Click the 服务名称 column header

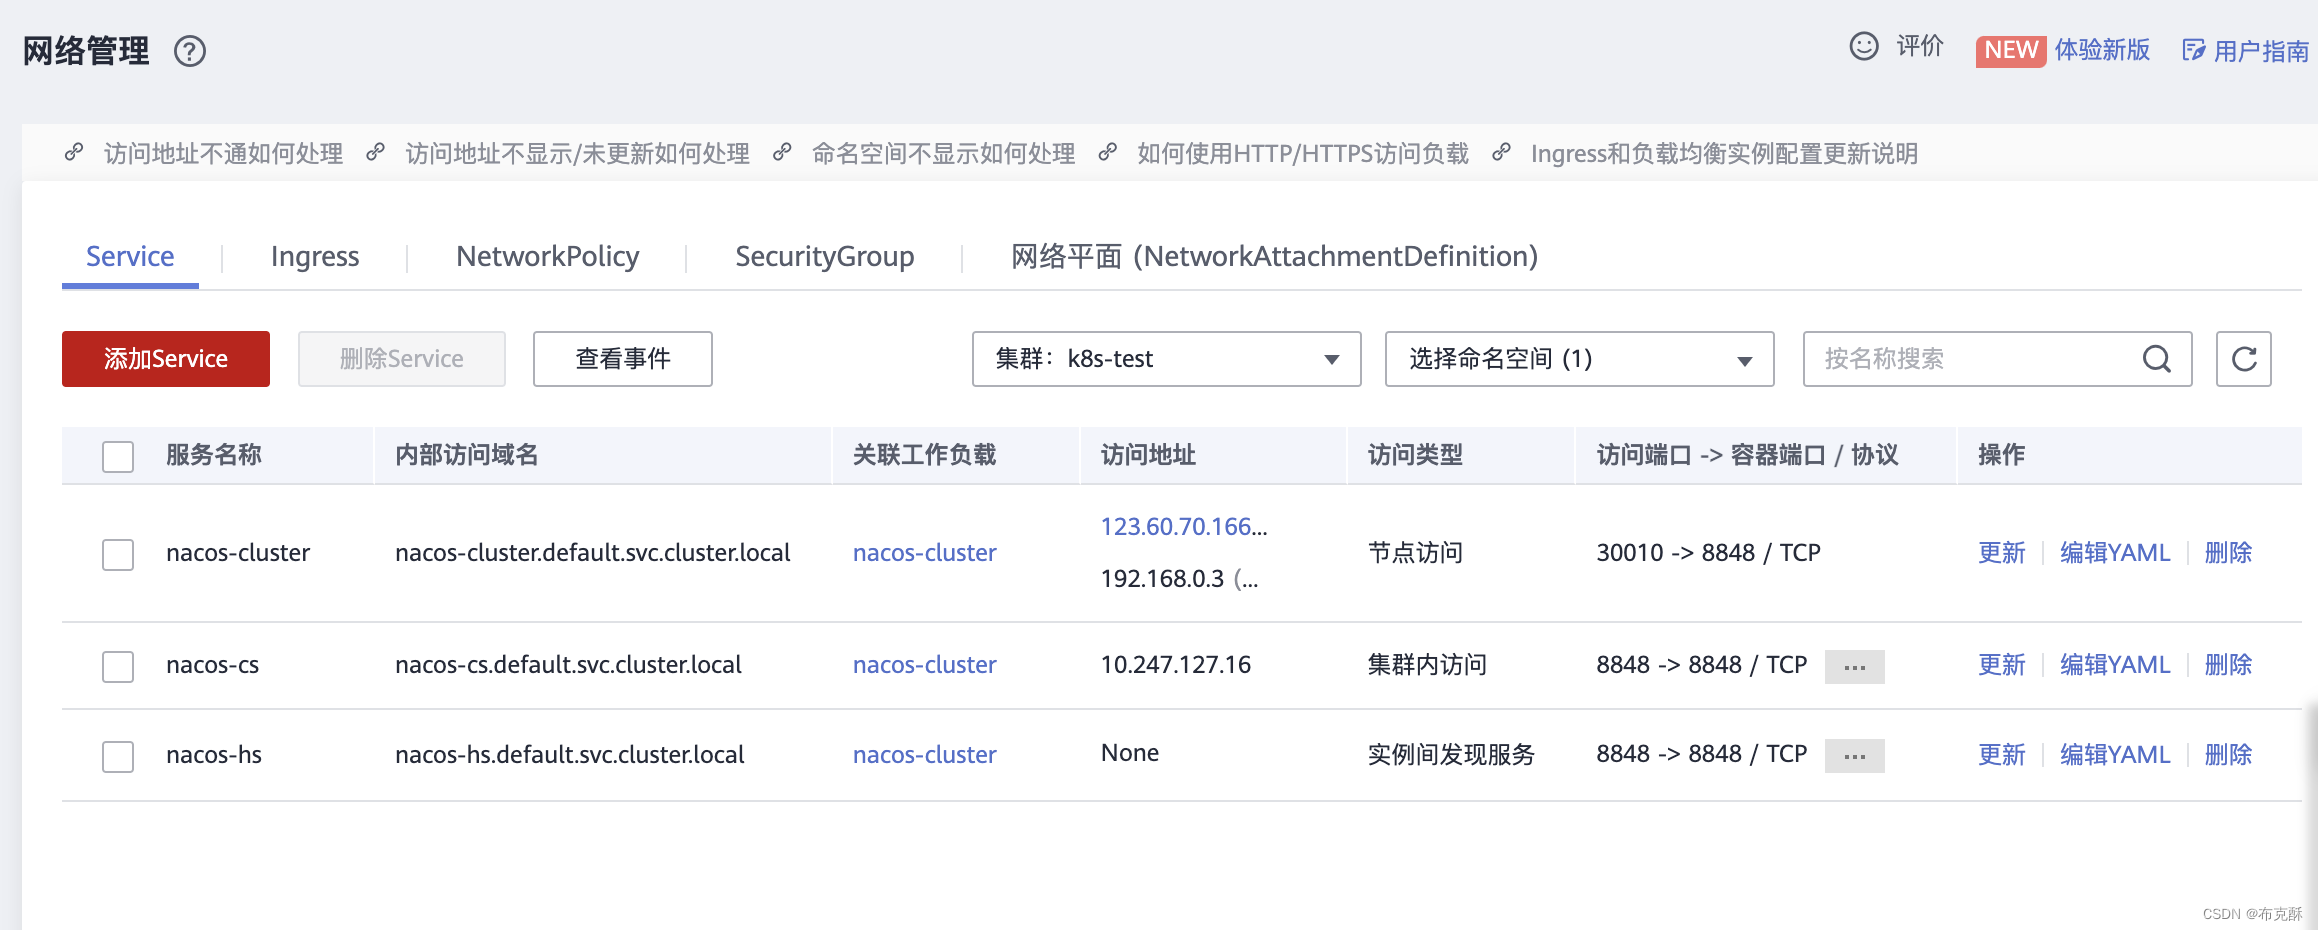pyautogui.click(x=214, y=455)
